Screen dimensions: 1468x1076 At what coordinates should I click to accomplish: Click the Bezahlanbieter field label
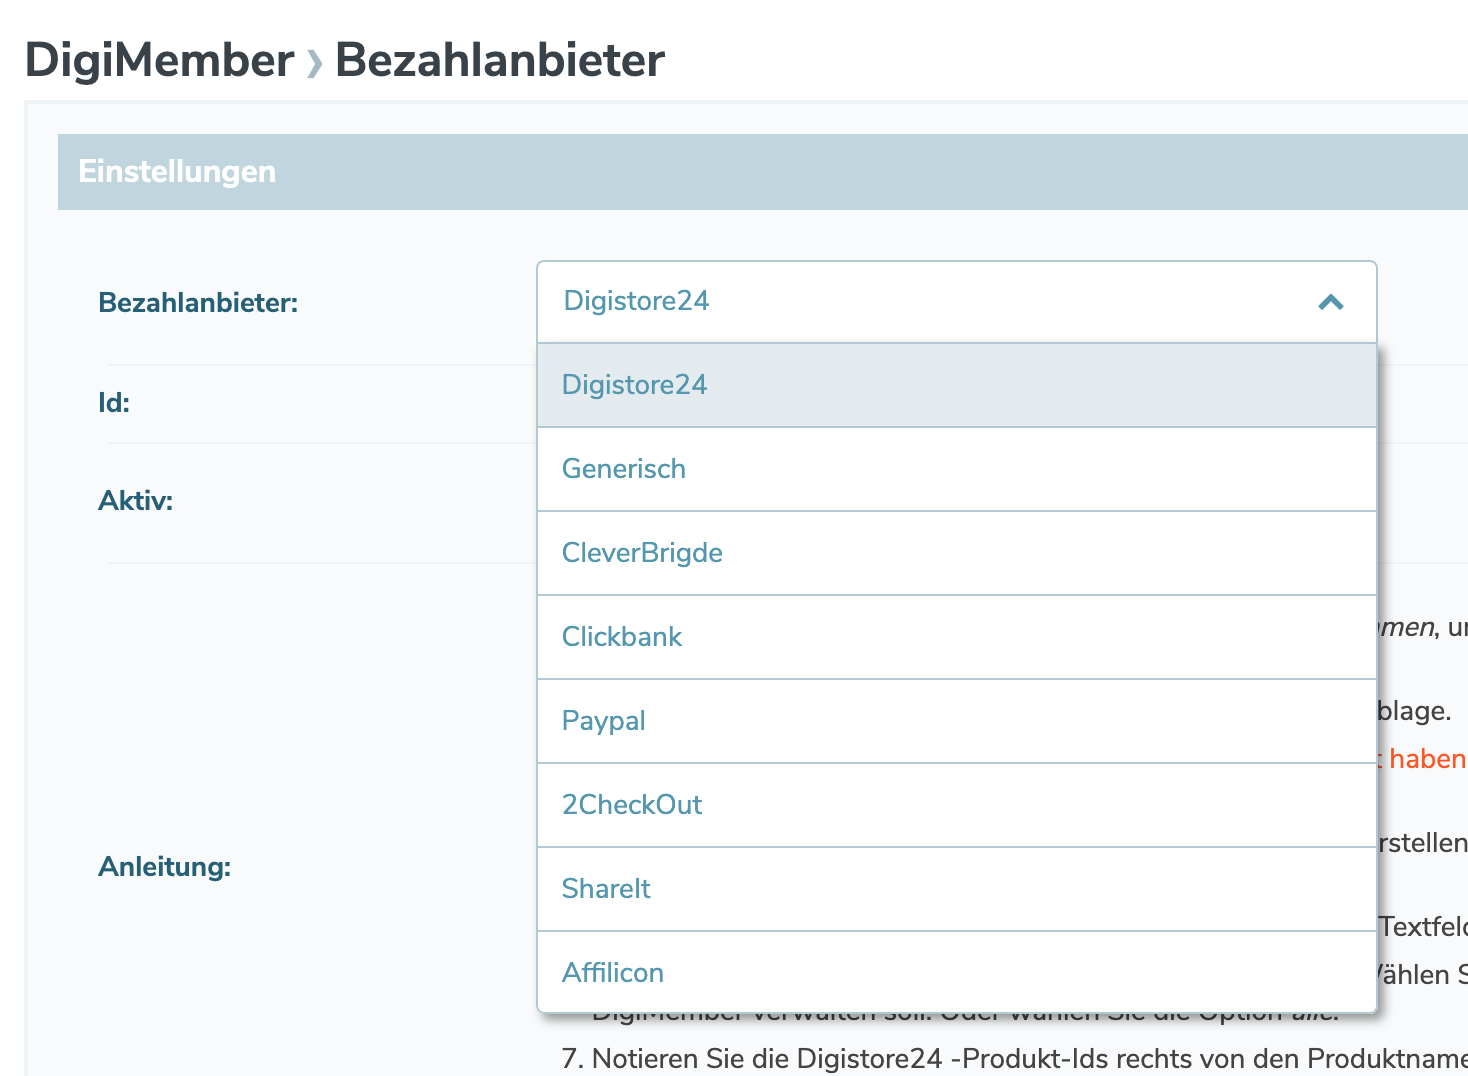198,303
